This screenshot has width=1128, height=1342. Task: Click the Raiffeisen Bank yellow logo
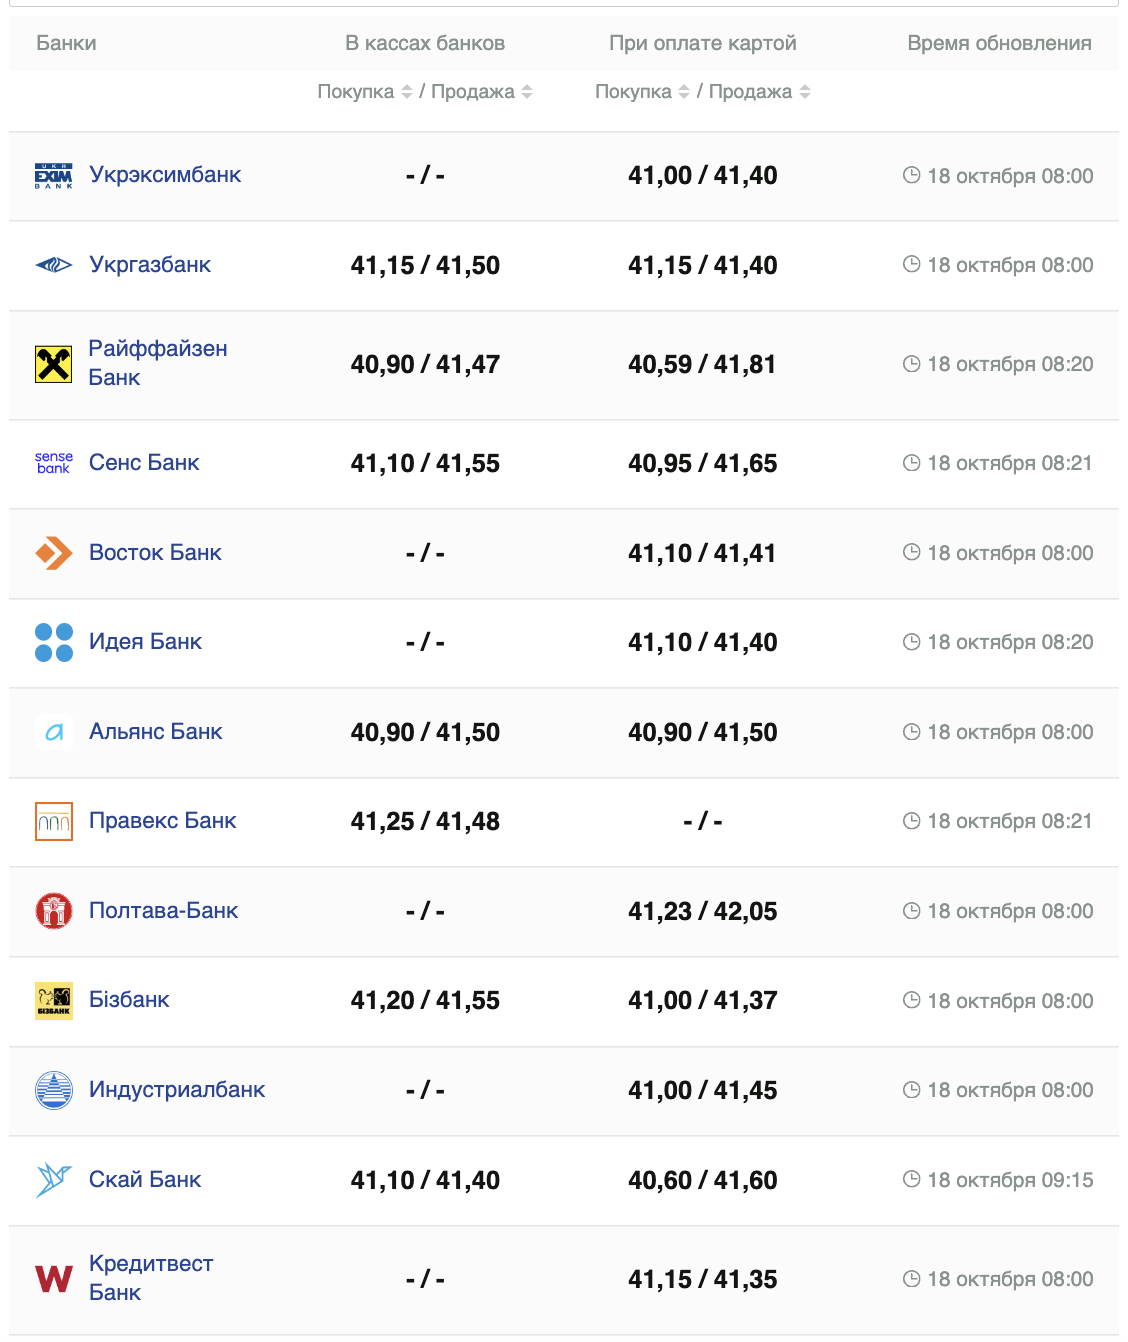[x=53, y=364]
